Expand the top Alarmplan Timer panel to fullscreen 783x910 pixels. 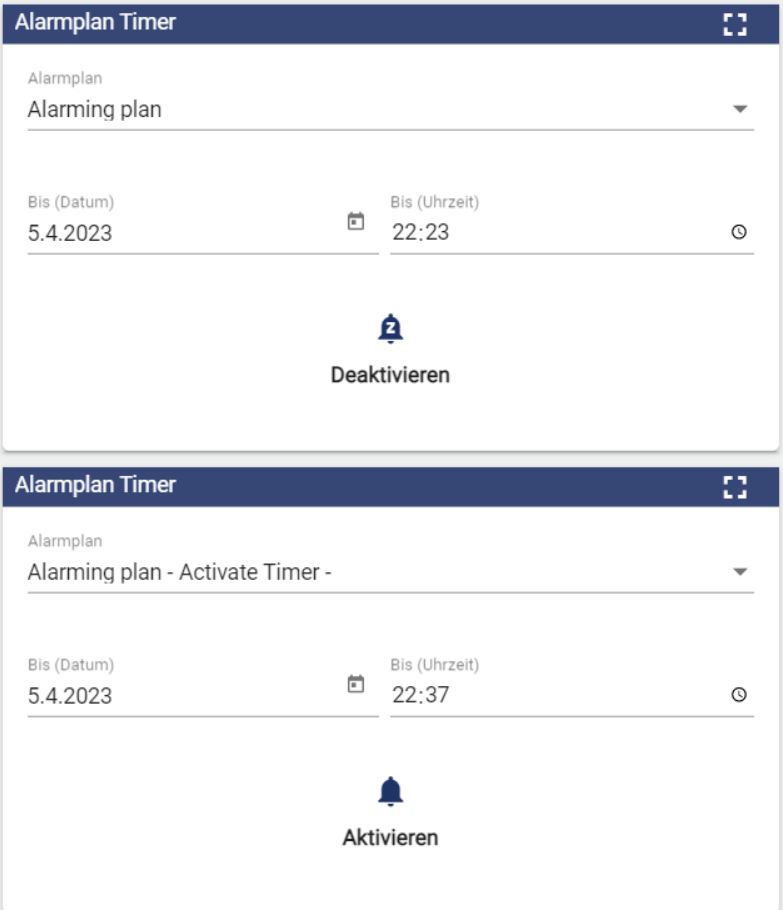(x=735, y=24)
